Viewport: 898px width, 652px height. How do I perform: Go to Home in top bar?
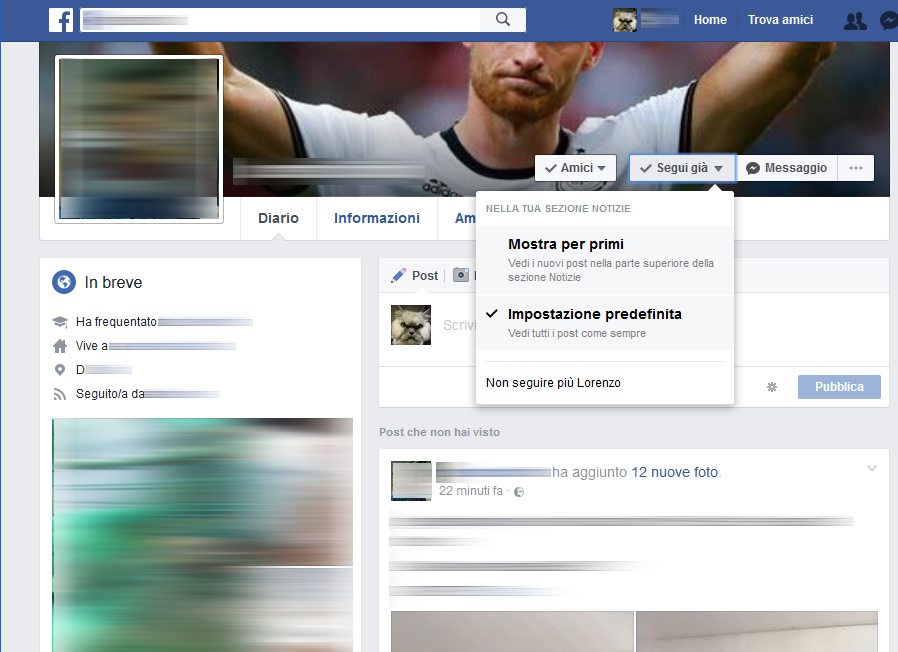pyautogui.click(x=710, y=20)
